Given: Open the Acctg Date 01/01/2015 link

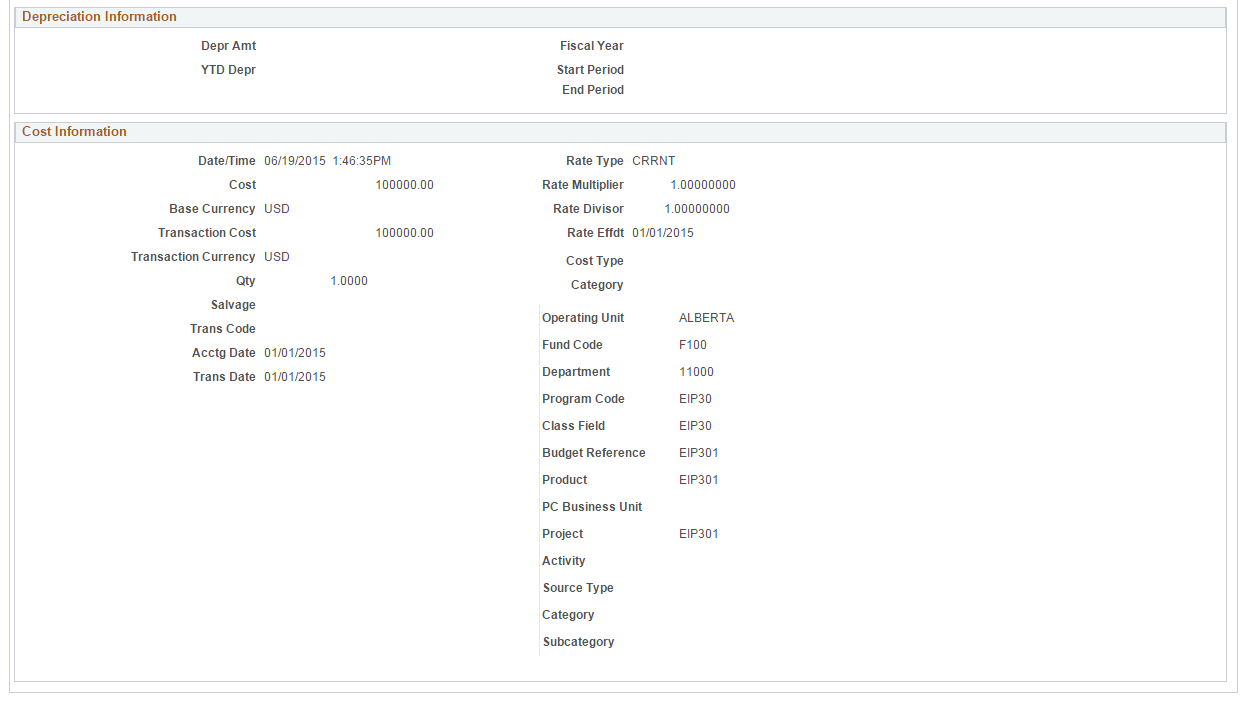Looking at the screenshot, I should (294, 352).
